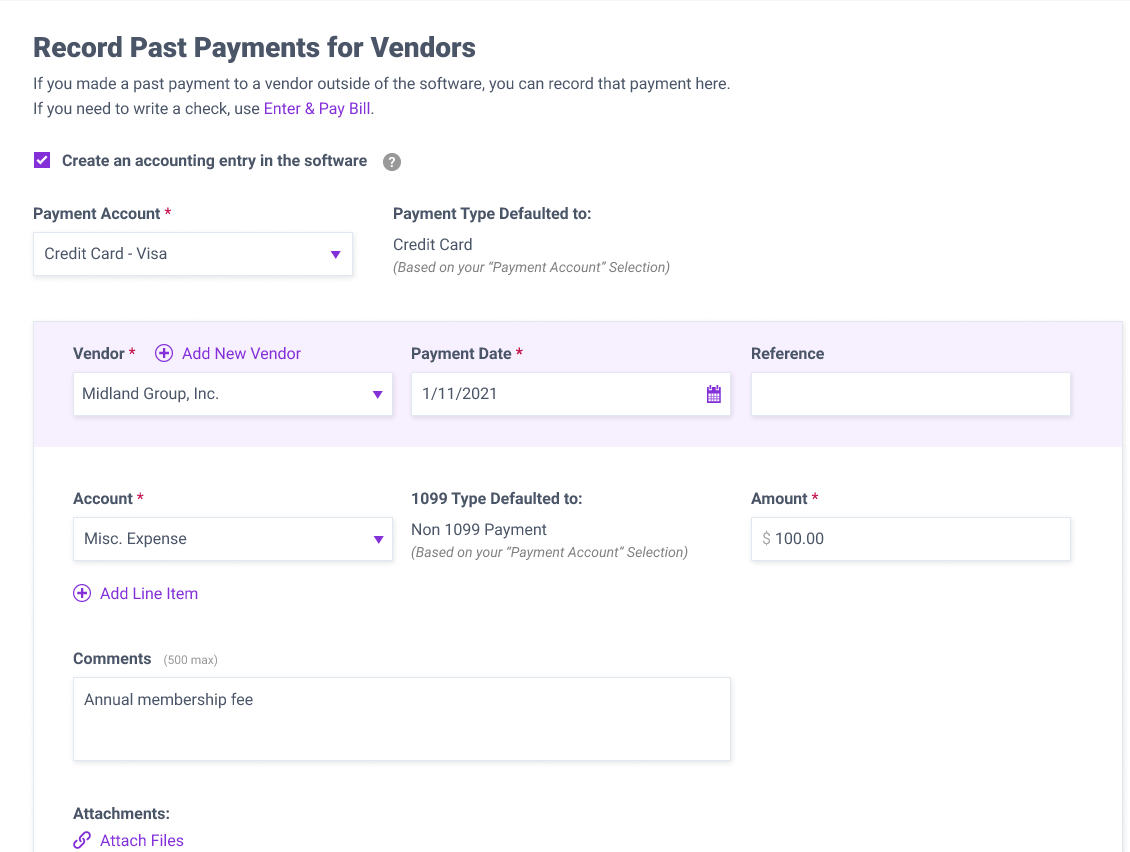Expand the Vendor dropdown showing Midland Group
This screenshot has height=852, width=1130.
coord(233,394)
